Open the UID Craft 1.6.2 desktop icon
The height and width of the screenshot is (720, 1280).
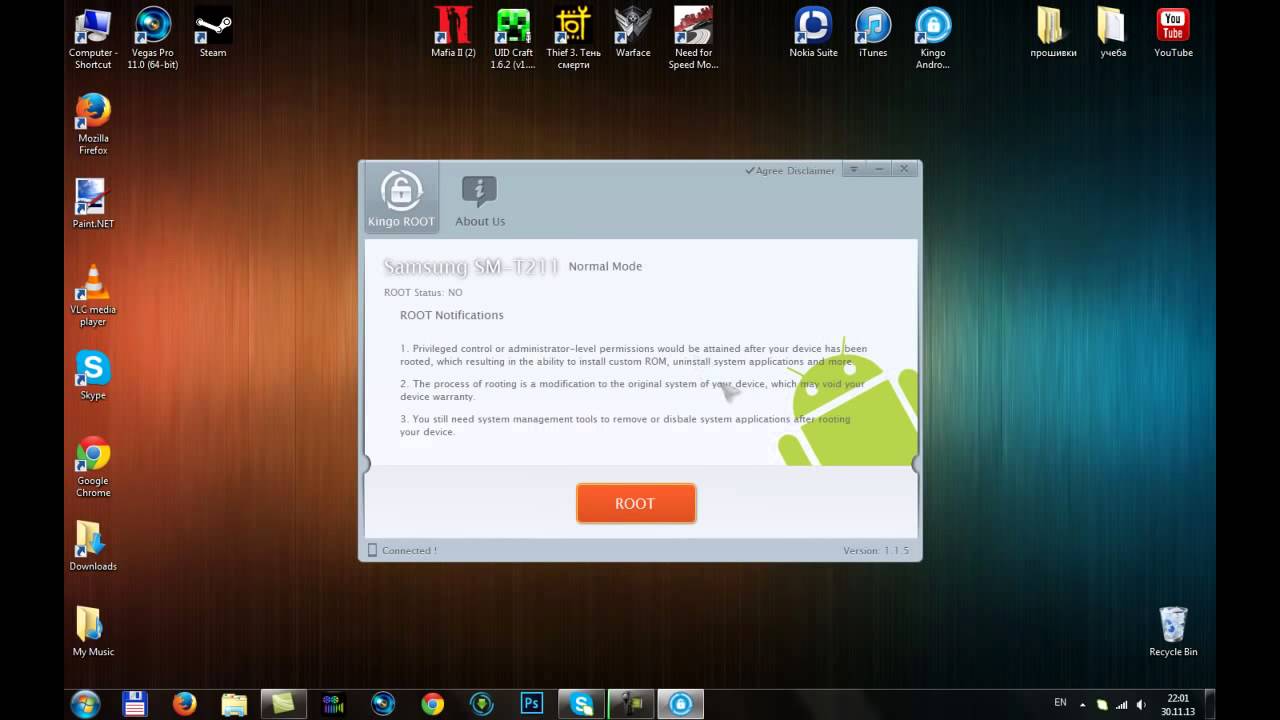(513, 38)
